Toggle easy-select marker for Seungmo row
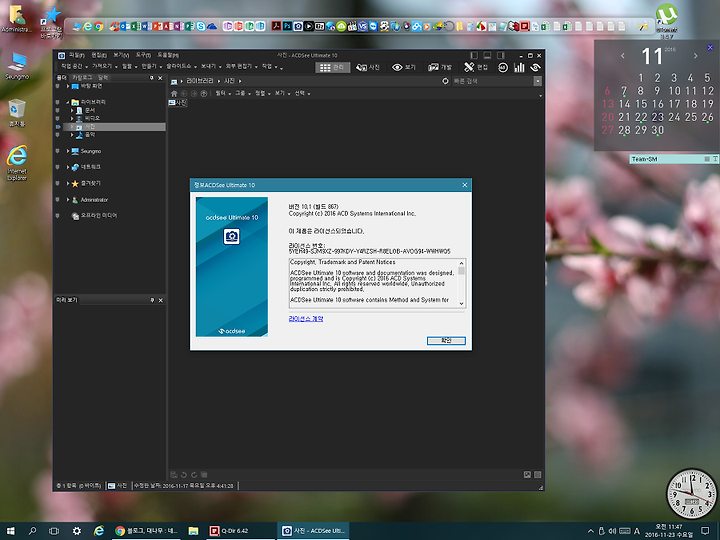Viewport: 720px width, 540px height. (57, 151)
